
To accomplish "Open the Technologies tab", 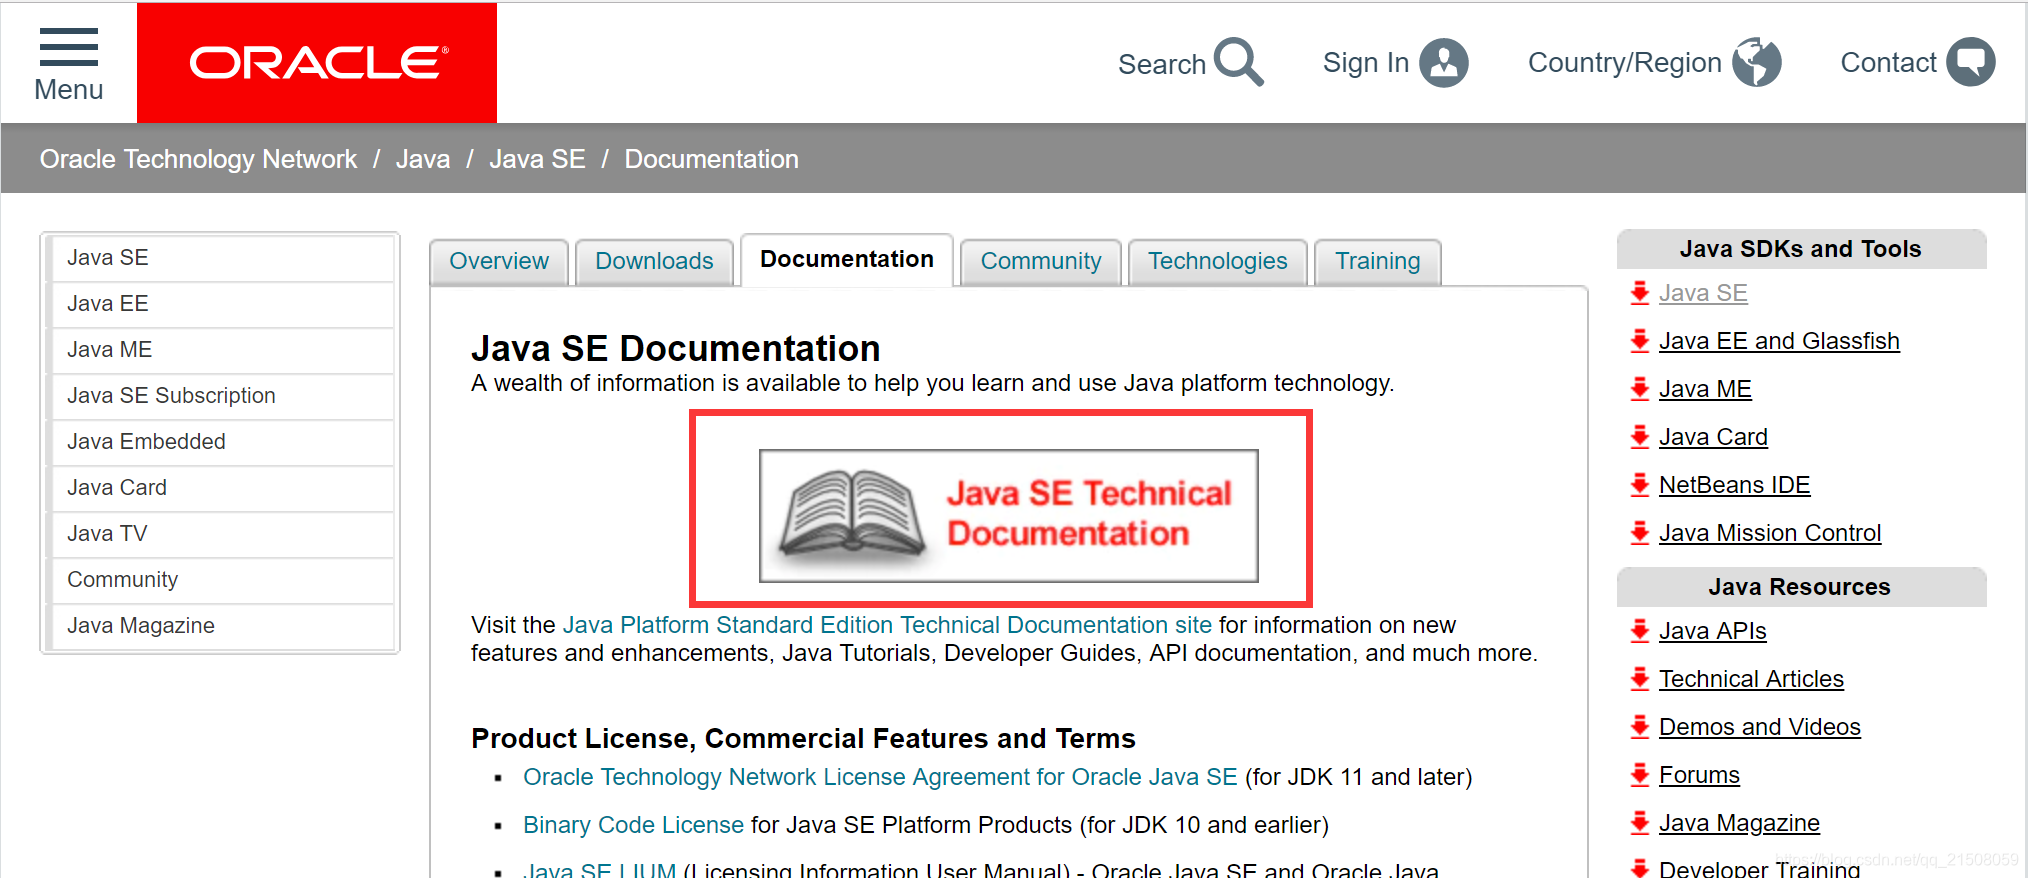I will click(1218, 261).
